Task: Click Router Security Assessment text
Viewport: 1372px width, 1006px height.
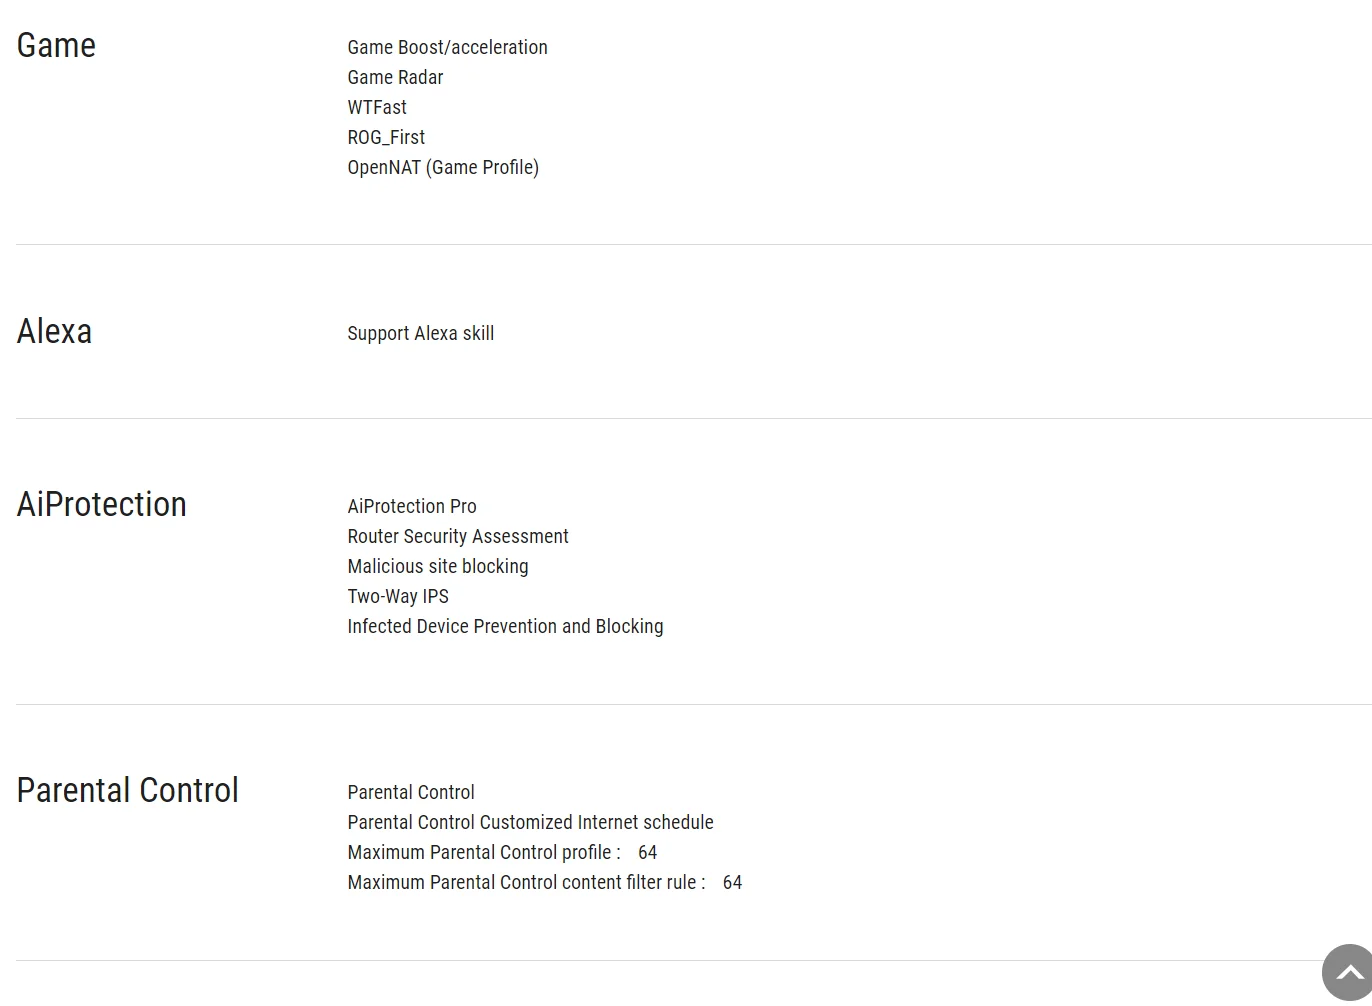Action: [x=458, y=536]
